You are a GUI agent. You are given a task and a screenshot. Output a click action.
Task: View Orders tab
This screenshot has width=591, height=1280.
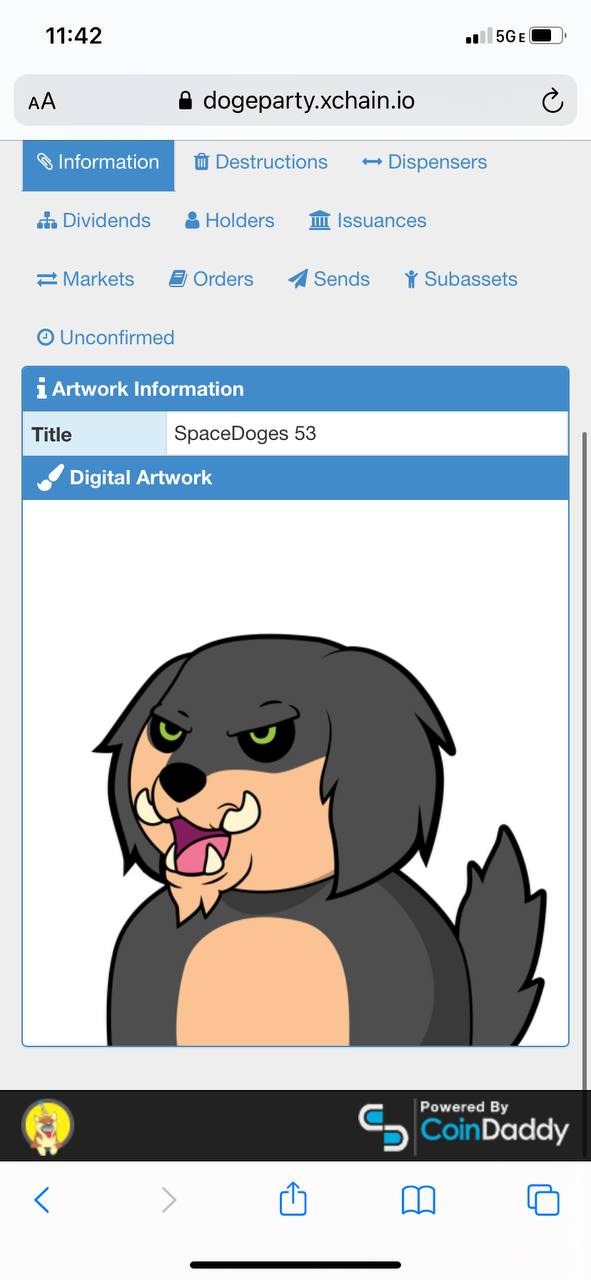pos(211,279)
